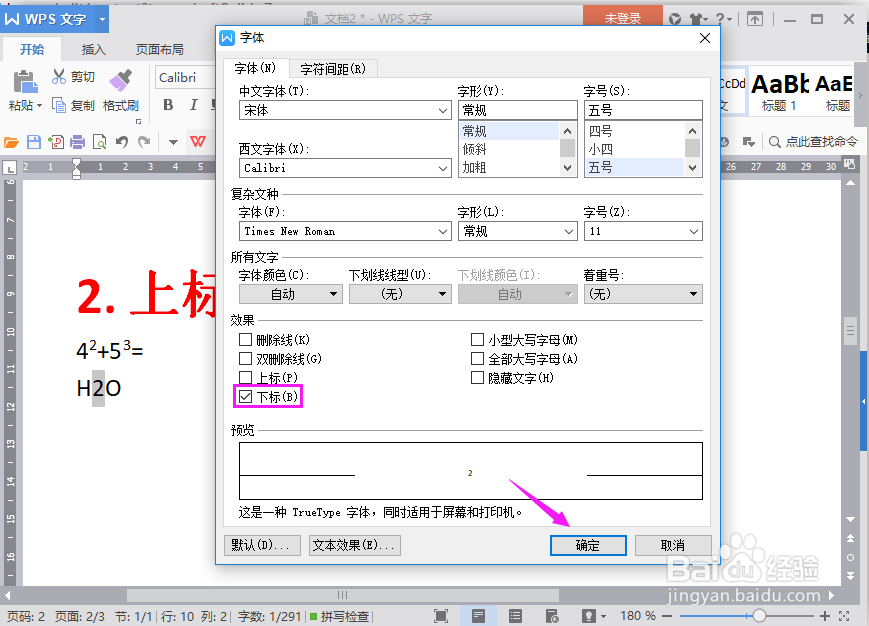Redo the last action
Image resolution: width=869 pixels, height=626 pixels.
[x=142, y=142]
